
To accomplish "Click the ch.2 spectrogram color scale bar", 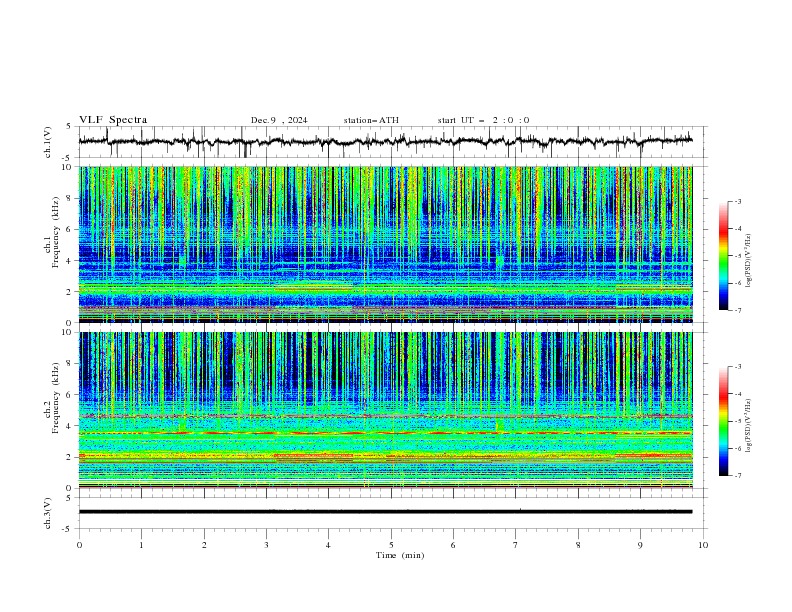I will 723,421.
